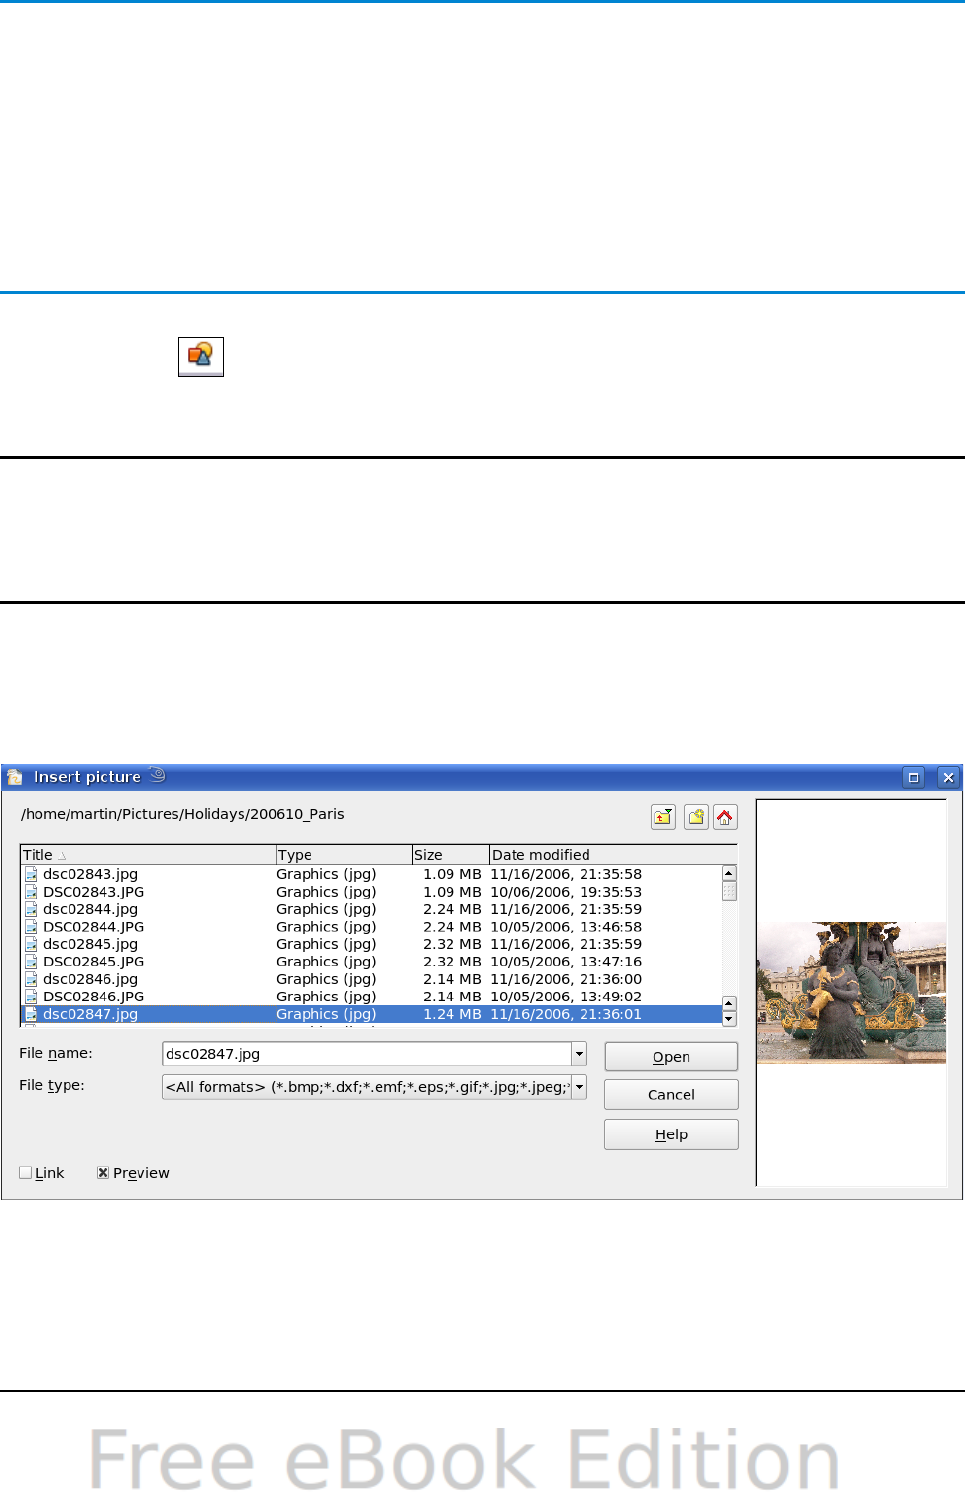Click the Cancel button
Screen dimensions: 965x1493
click(671, 1095)
